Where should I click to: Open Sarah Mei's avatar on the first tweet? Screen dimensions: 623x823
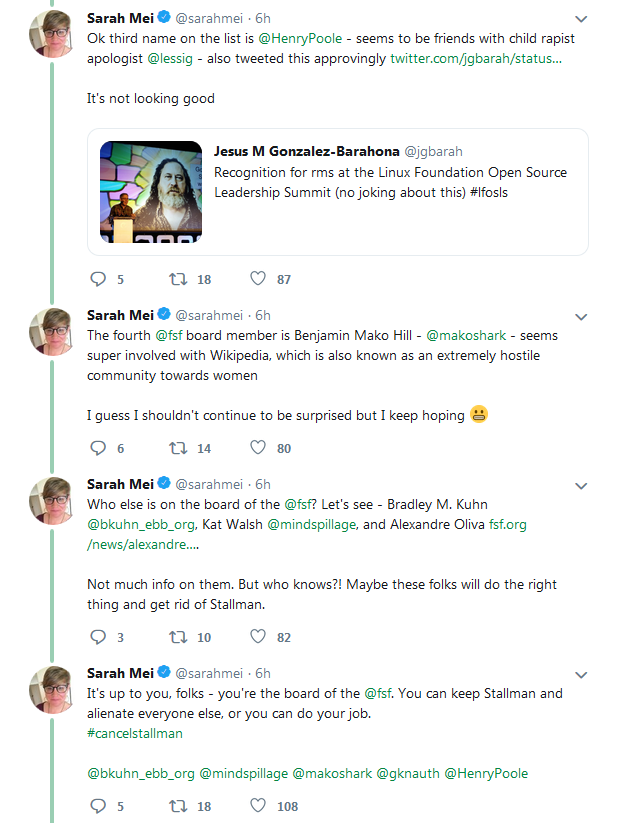point(51,34)
